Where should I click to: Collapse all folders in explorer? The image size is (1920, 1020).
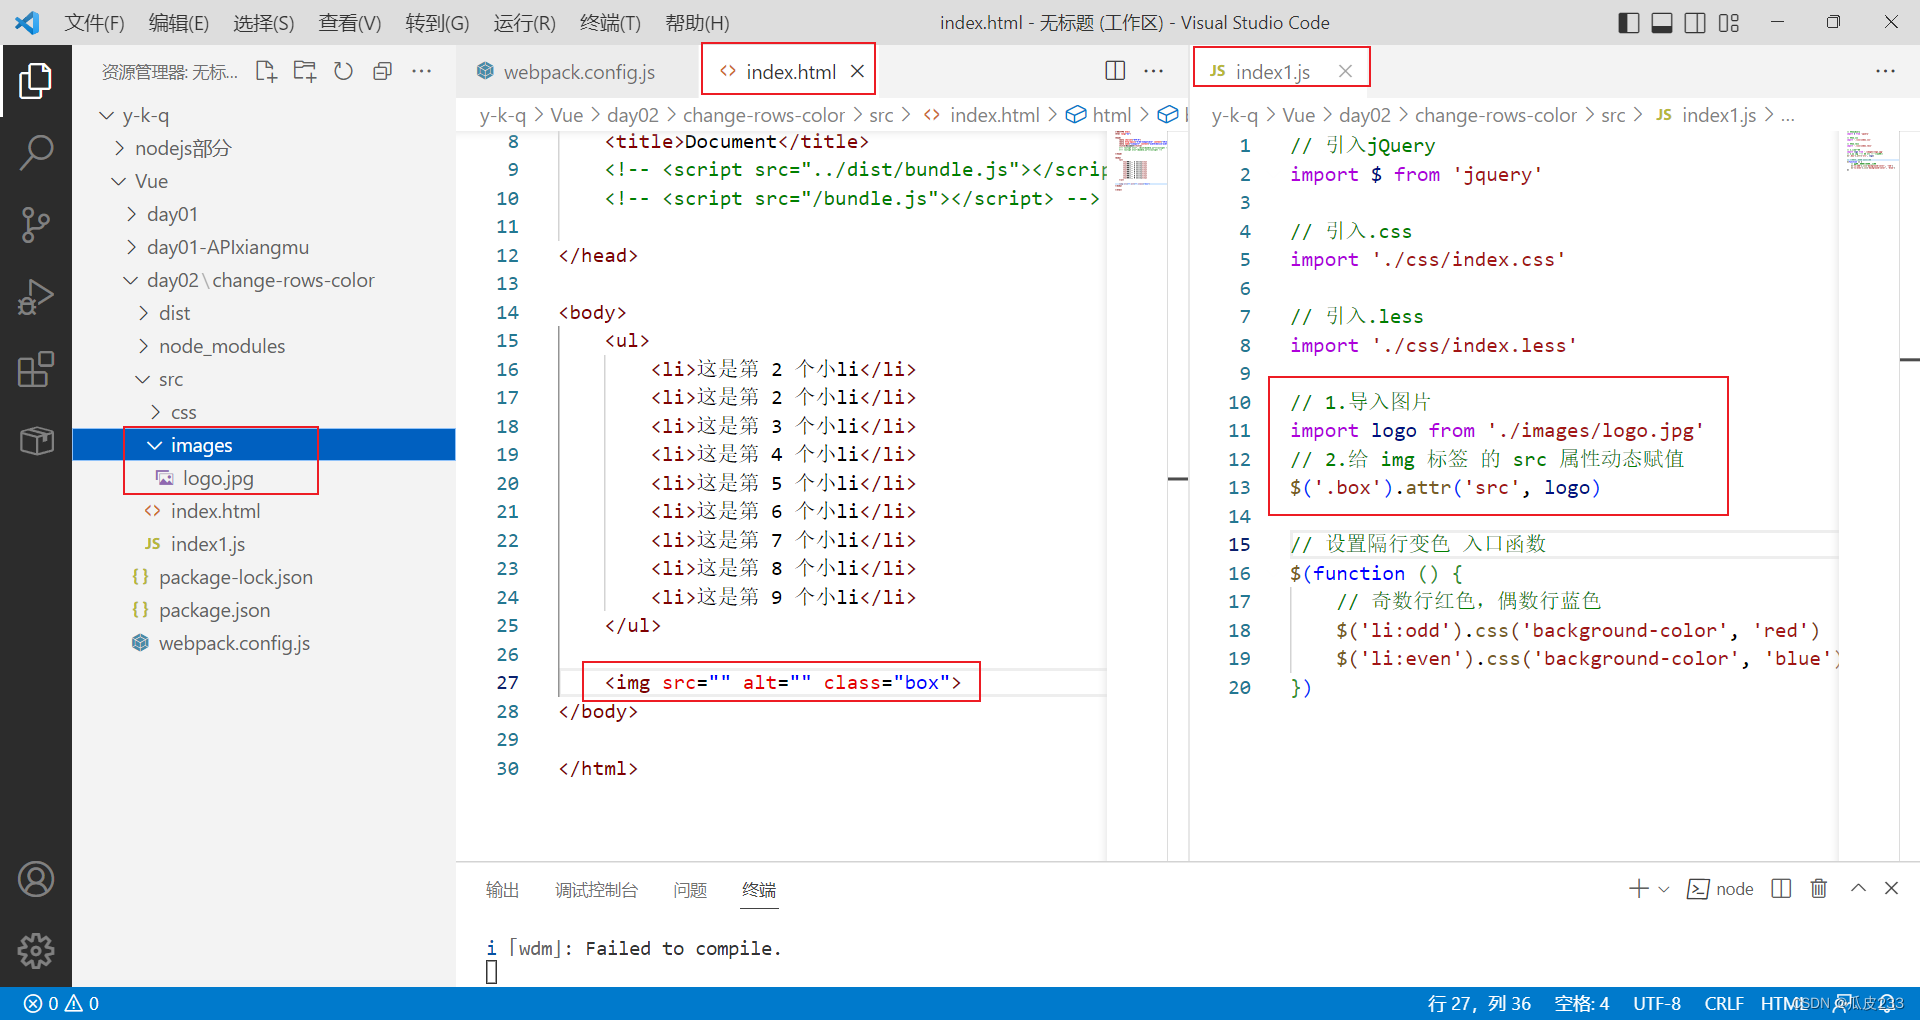[382, 71]
